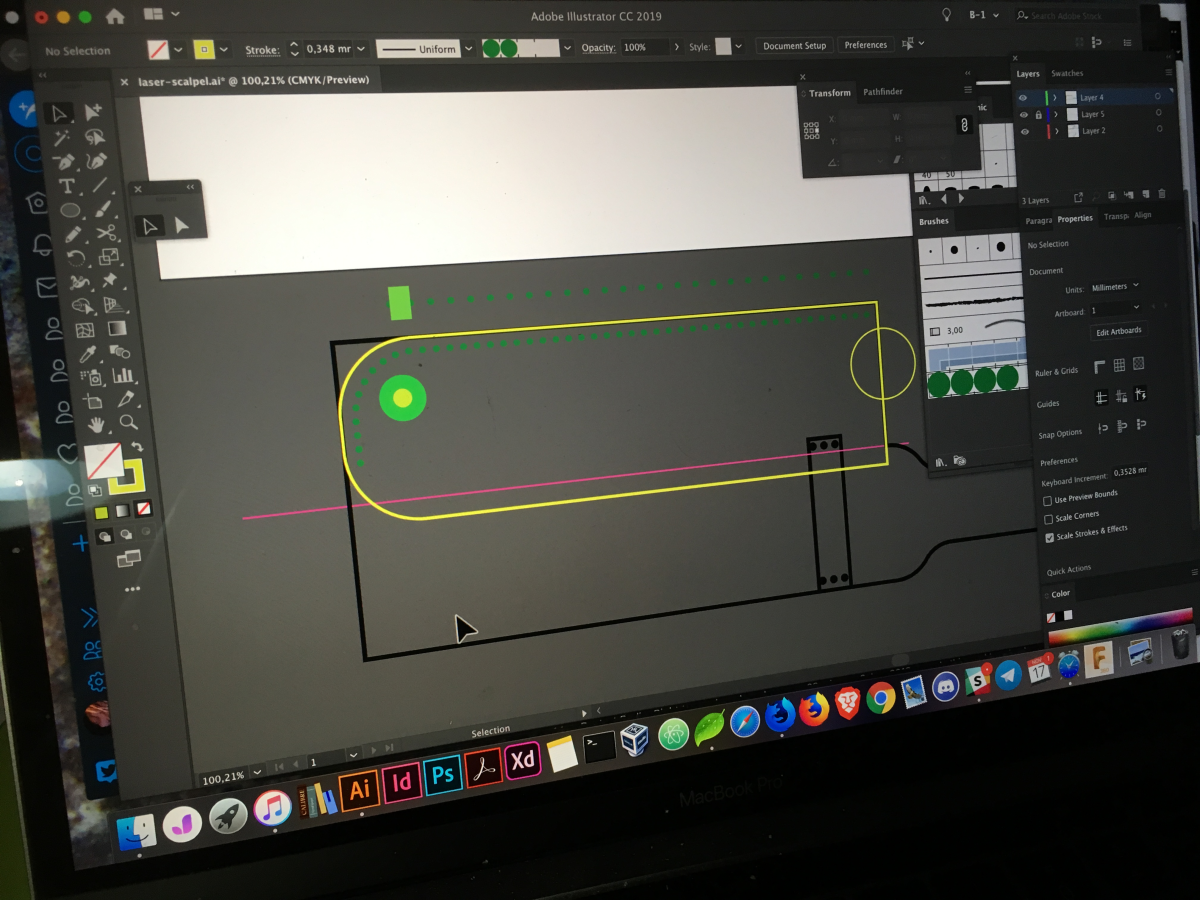
Task: Click the Stroke label link
Action: click(x=262, y=50)
